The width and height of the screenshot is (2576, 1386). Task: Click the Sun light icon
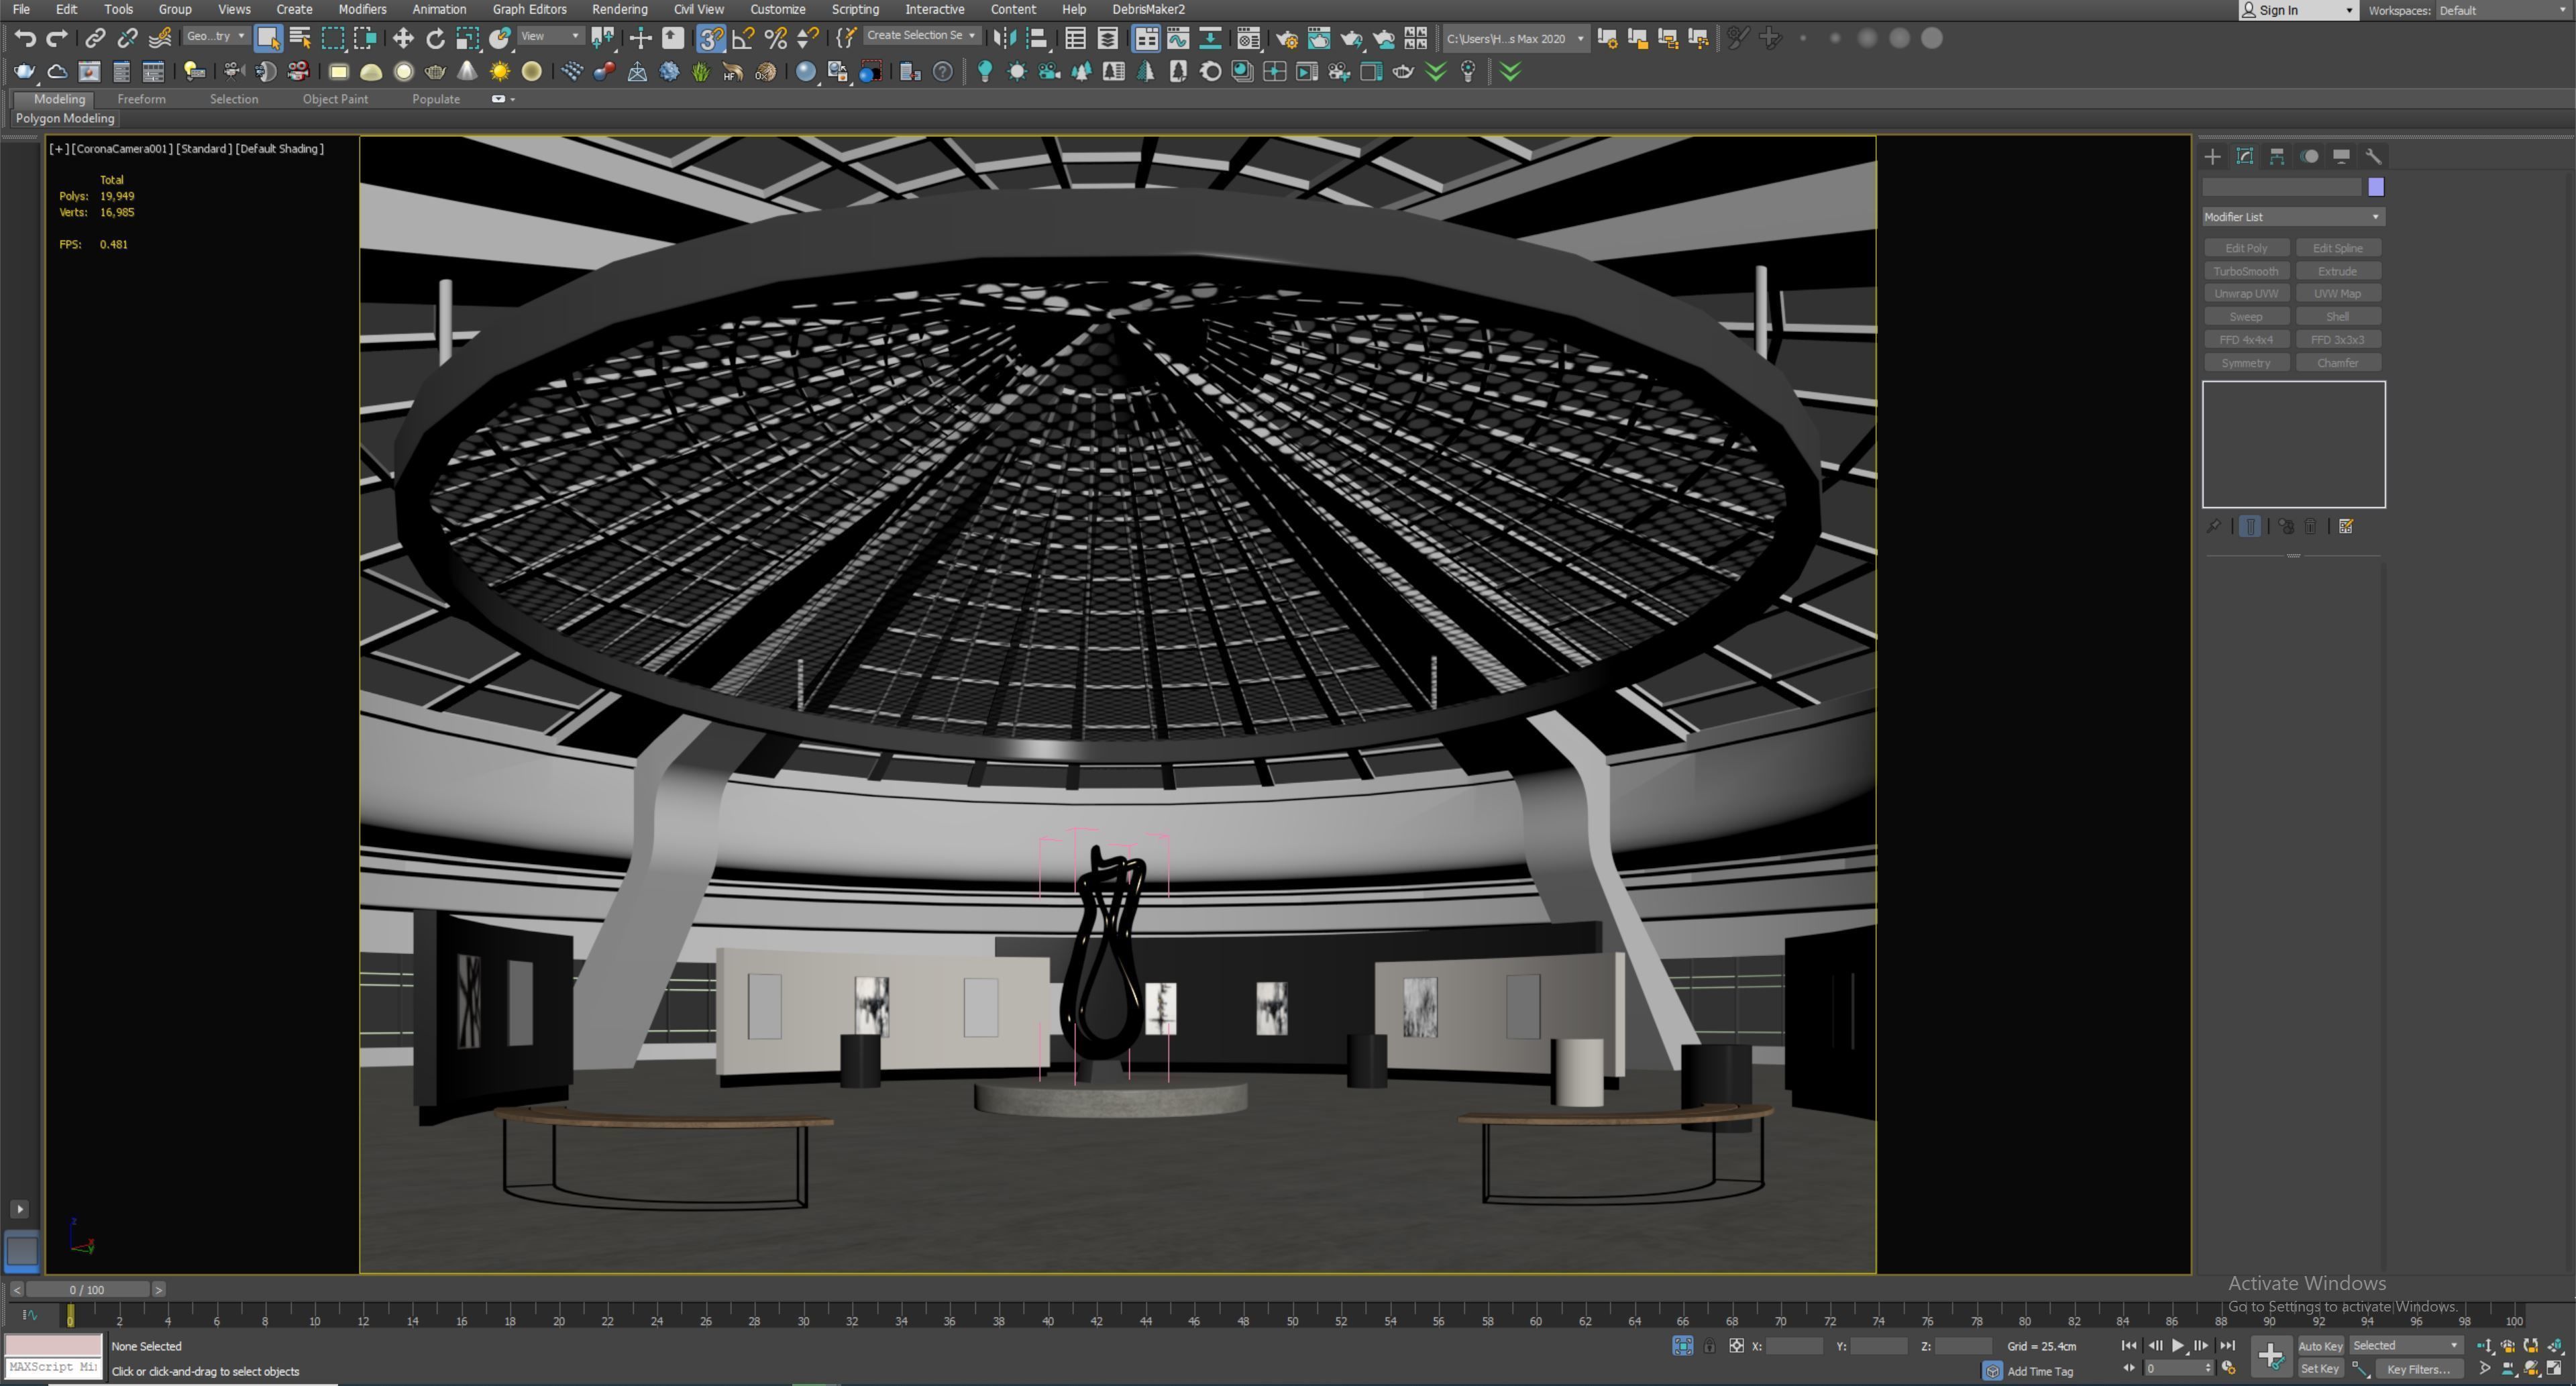(499, 72)
